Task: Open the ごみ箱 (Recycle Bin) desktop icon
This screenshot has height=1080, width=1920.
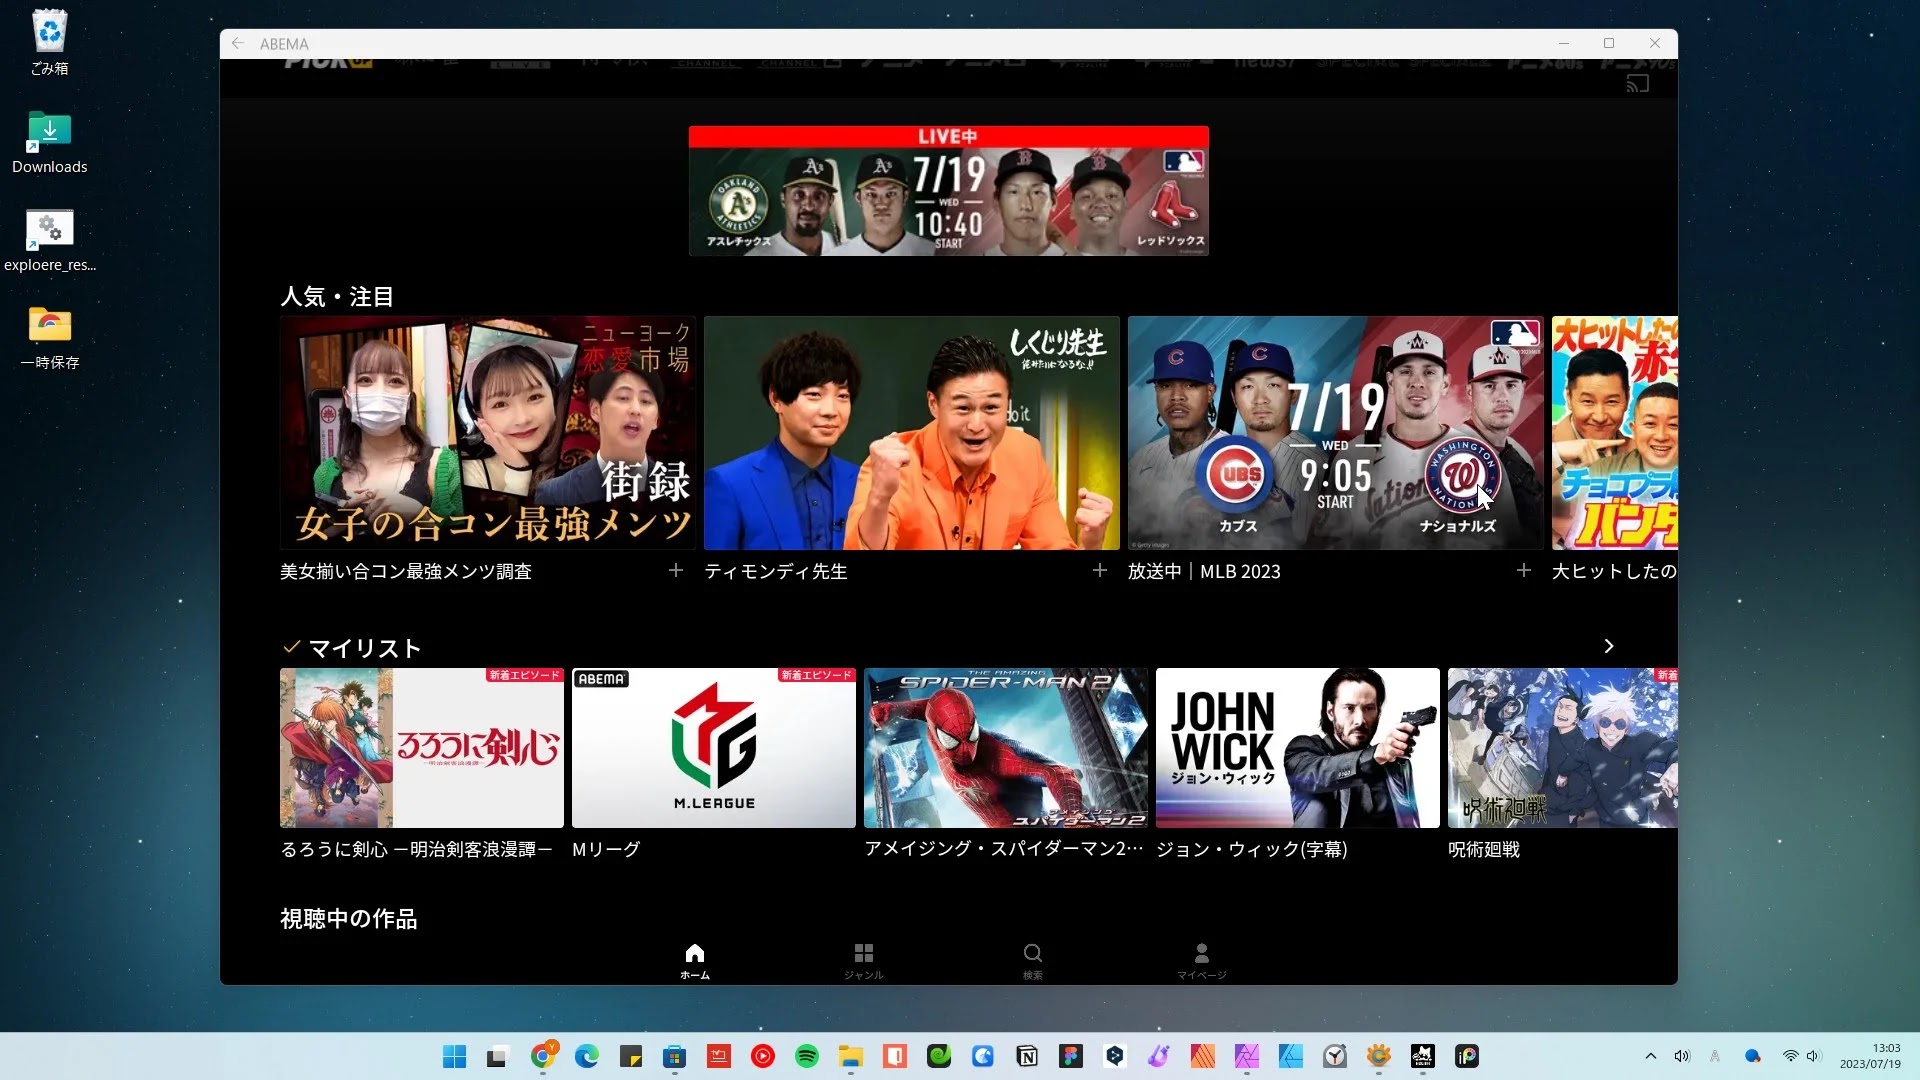Action: 49,43
